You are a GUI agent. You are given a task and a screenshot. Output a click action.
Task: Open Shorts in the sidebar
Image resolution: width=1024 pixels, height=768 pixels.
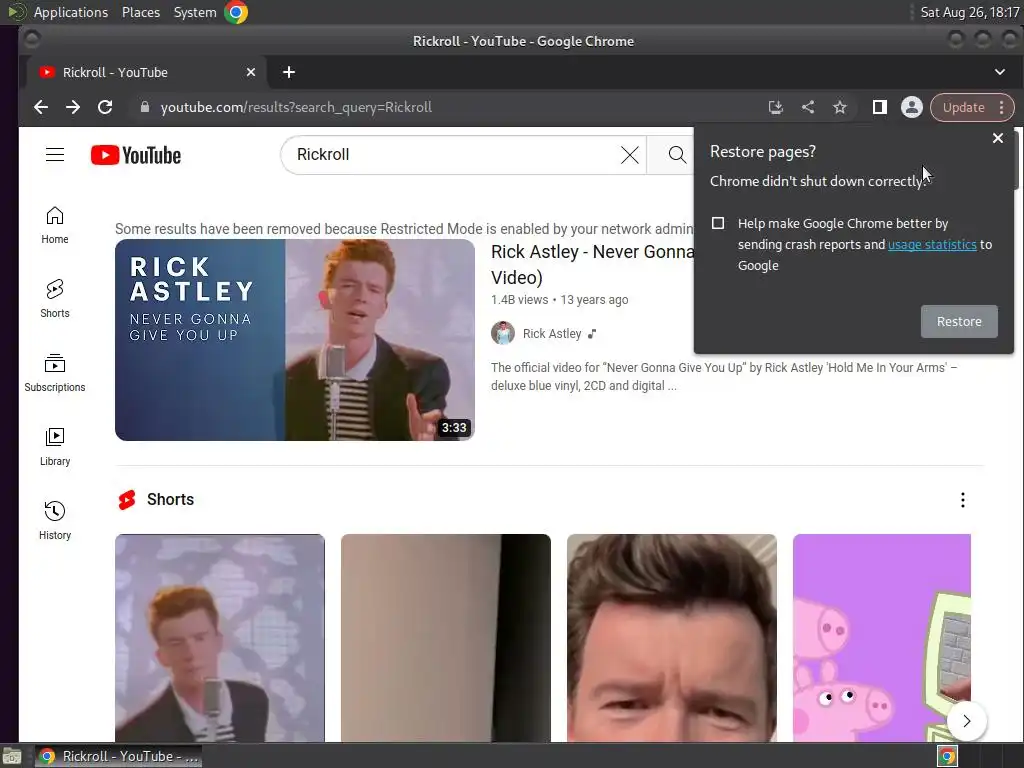click(x=55, y=299)
